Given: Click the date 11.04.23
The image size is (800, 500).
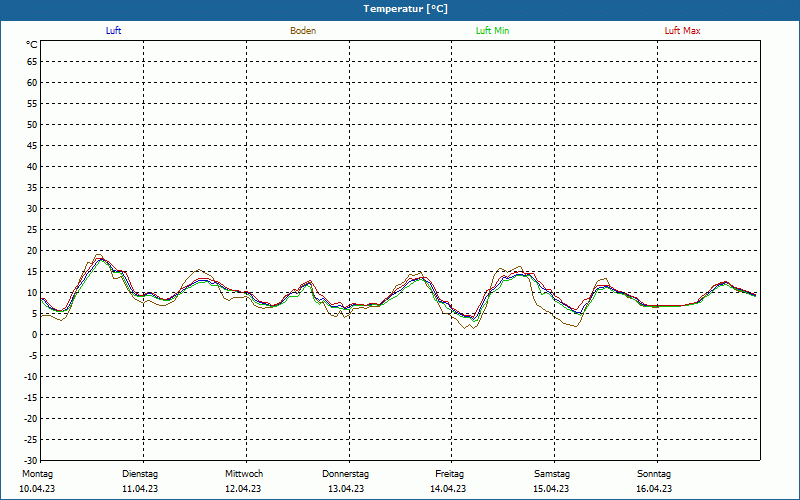Looking at the screenshot, I should (140, 489).
